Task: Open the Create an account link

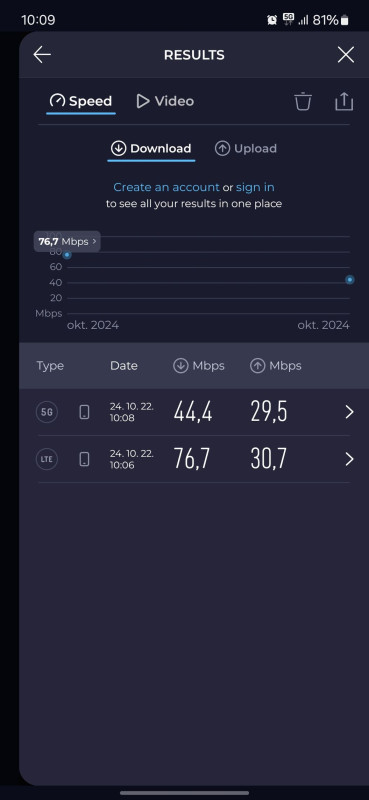Action: (166, 187)
